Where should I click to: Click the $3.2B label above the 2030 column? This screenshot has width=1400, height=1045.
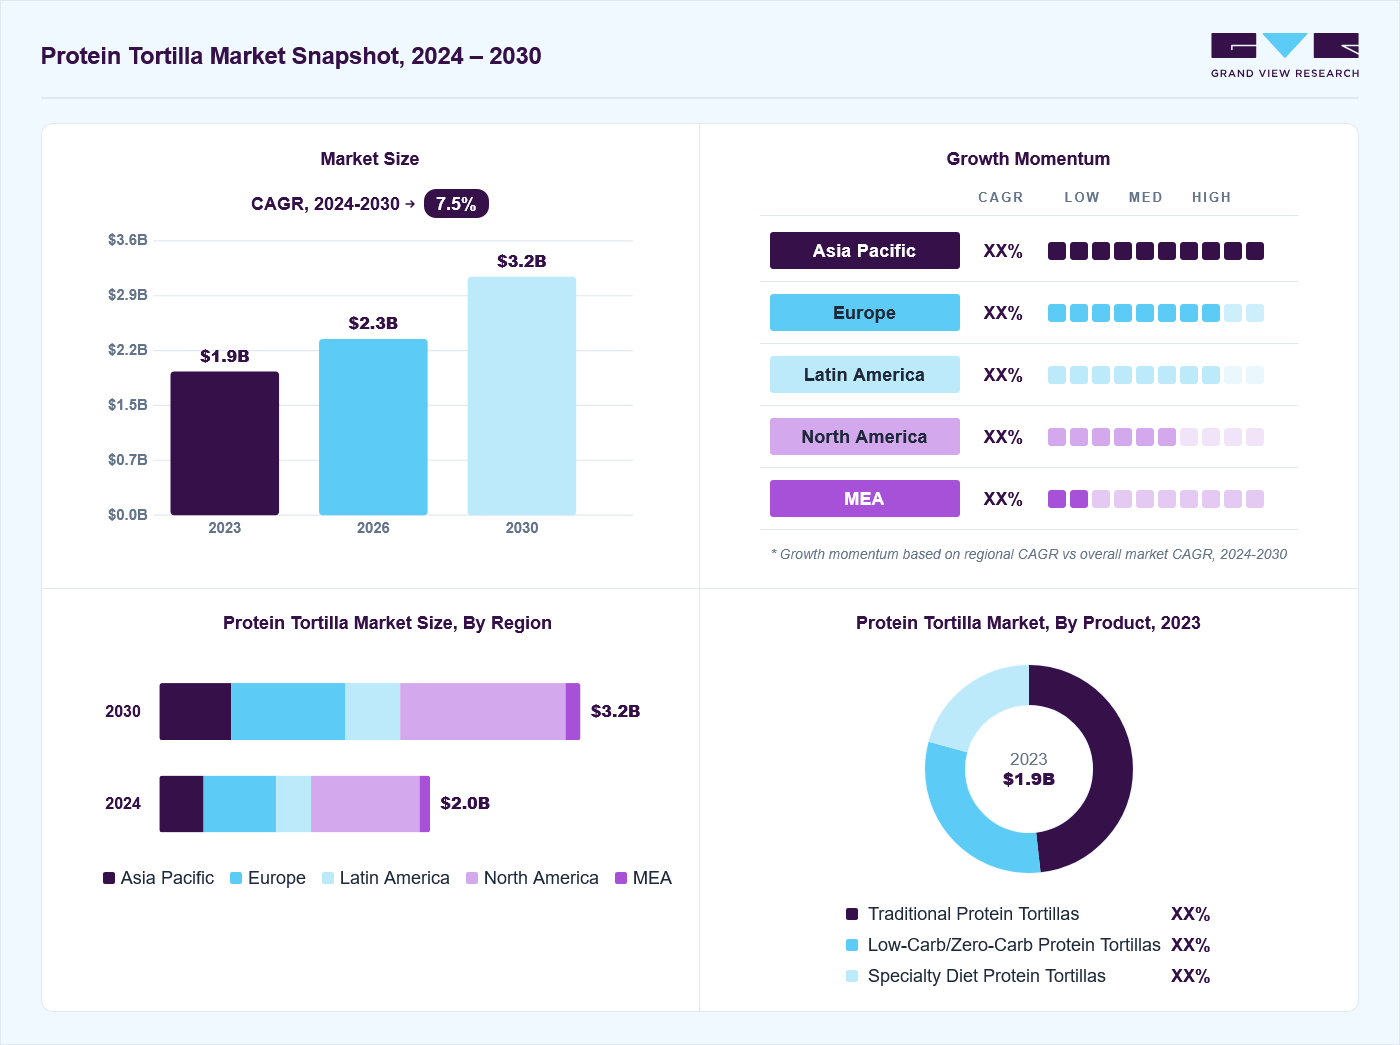pos(522,261)
